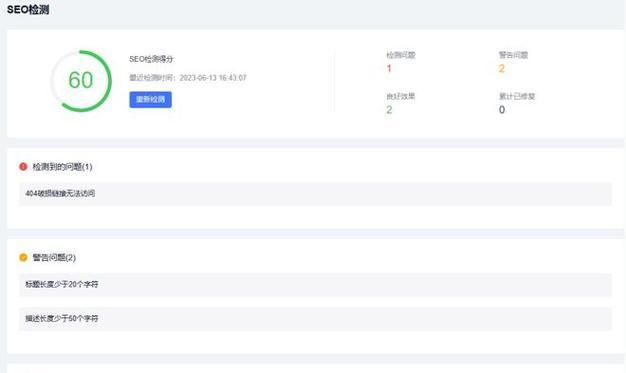Click the orange warning icon beside 警告问题(2)
626x373 pixels.
[x=23, y=258]
